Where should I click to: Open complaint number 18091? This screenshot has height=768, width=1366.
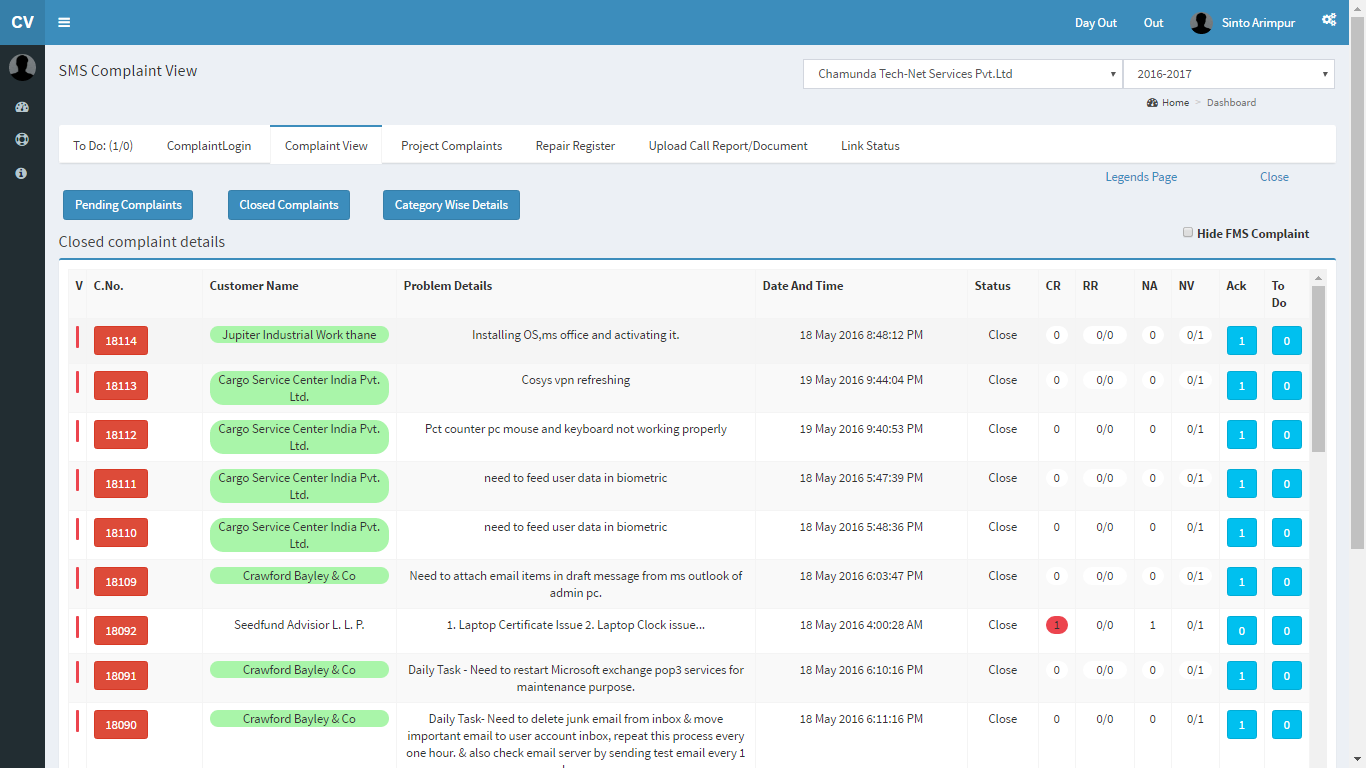click(x=121, y=676)
